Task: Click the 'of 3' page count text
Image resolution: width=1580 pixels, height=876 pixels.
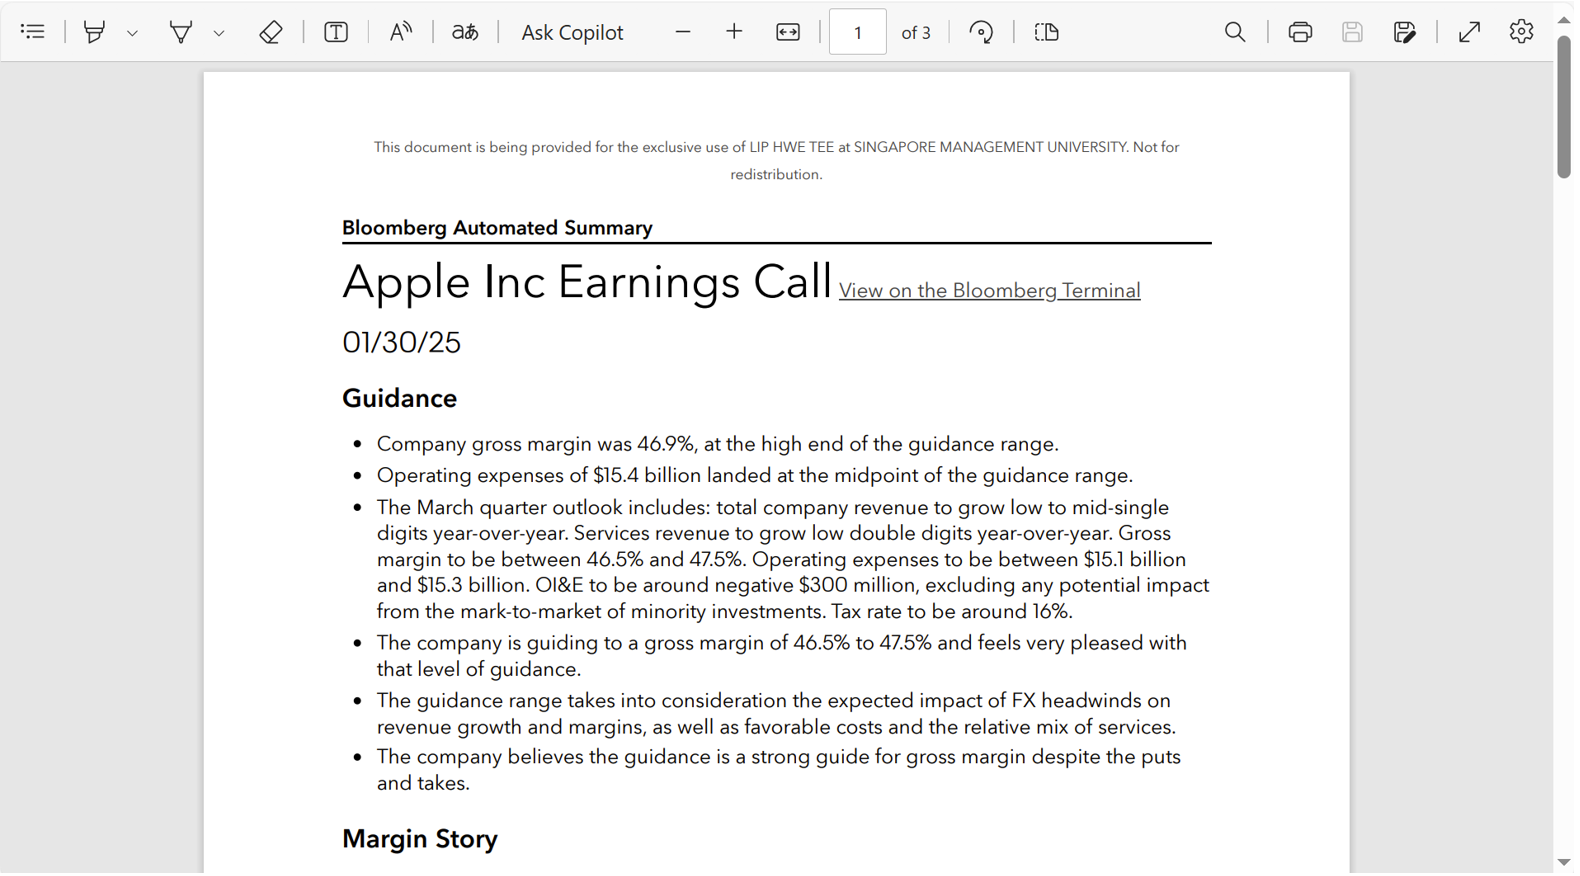Action: coord(916,33)
